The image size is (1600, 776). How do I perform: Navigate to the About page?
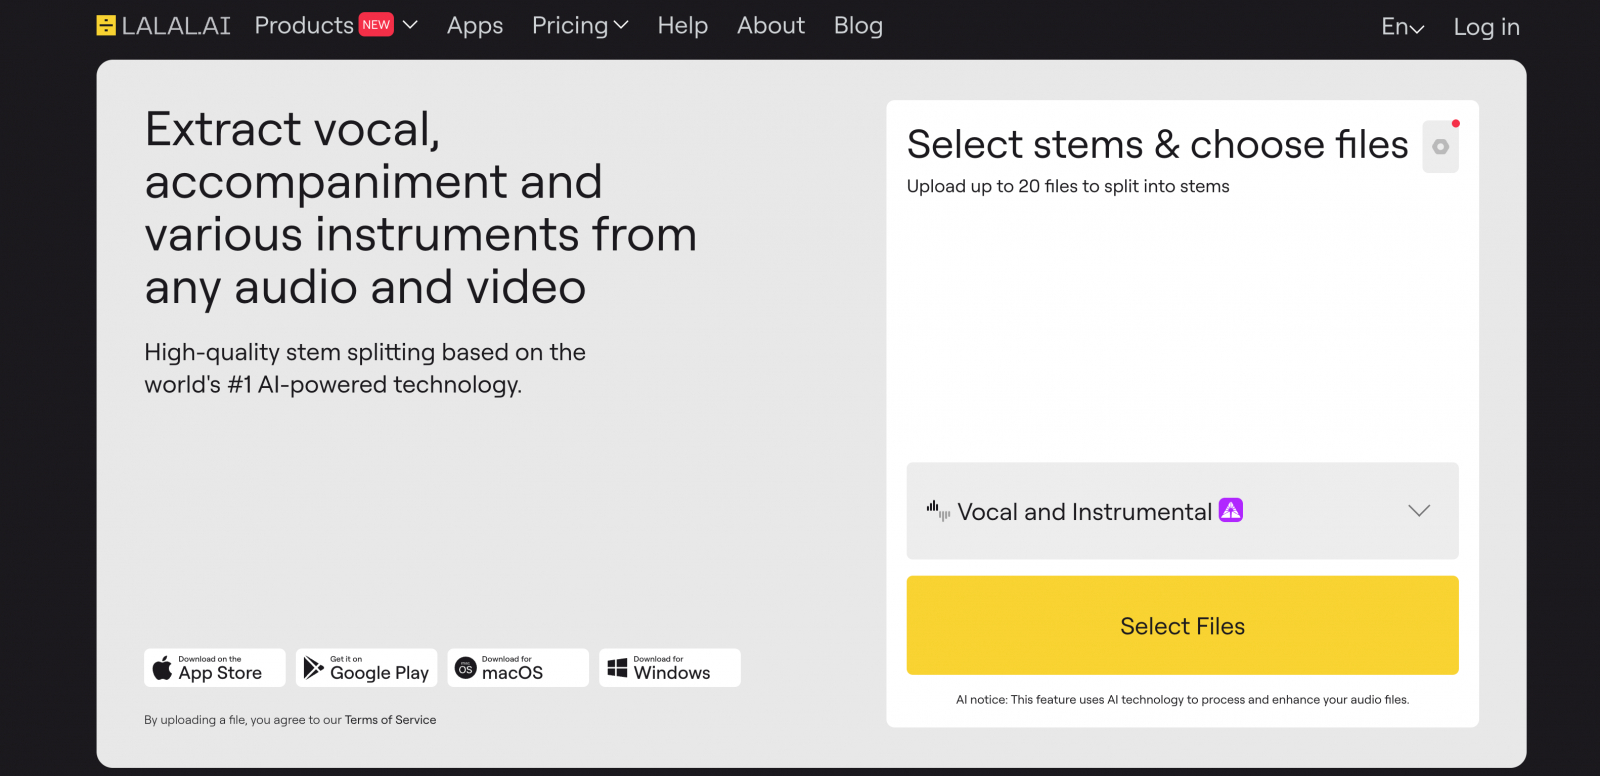pos(771,26)
